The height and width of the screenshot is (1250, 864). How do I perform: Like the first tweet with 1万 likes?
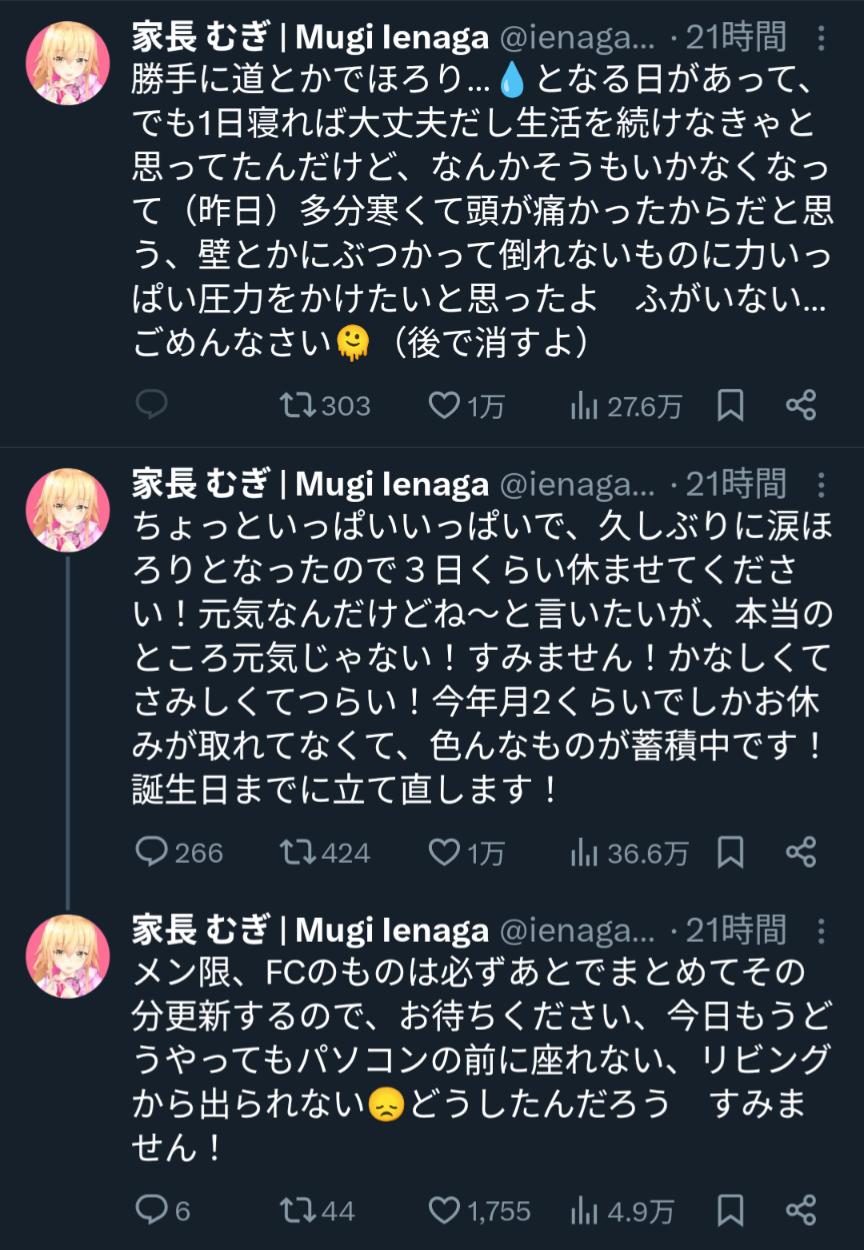tap(443, 405)
